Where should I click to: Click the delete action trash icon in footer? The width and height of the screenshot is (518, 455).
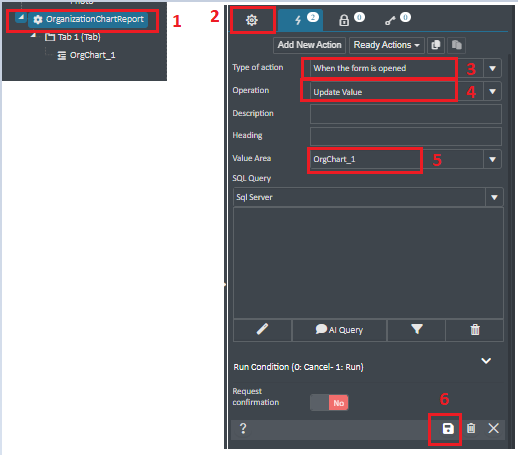click(x=471, y=428)
